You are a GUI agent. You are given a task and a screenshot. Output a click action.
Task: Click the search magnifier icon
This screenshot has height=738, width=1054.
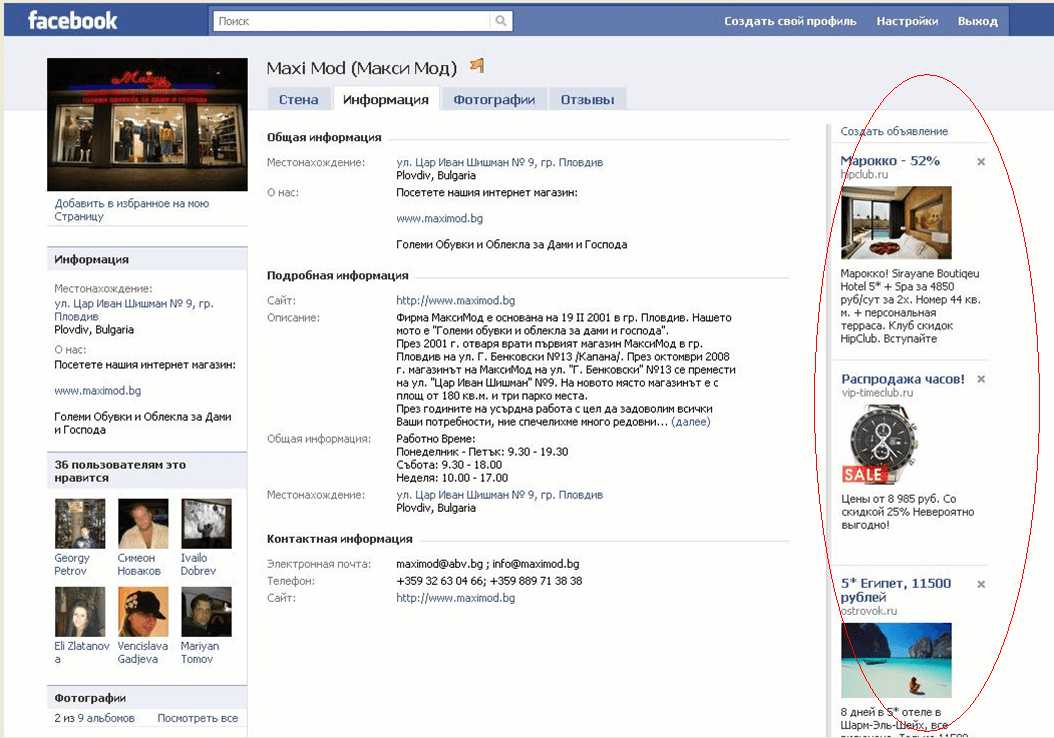pos(501,21)
